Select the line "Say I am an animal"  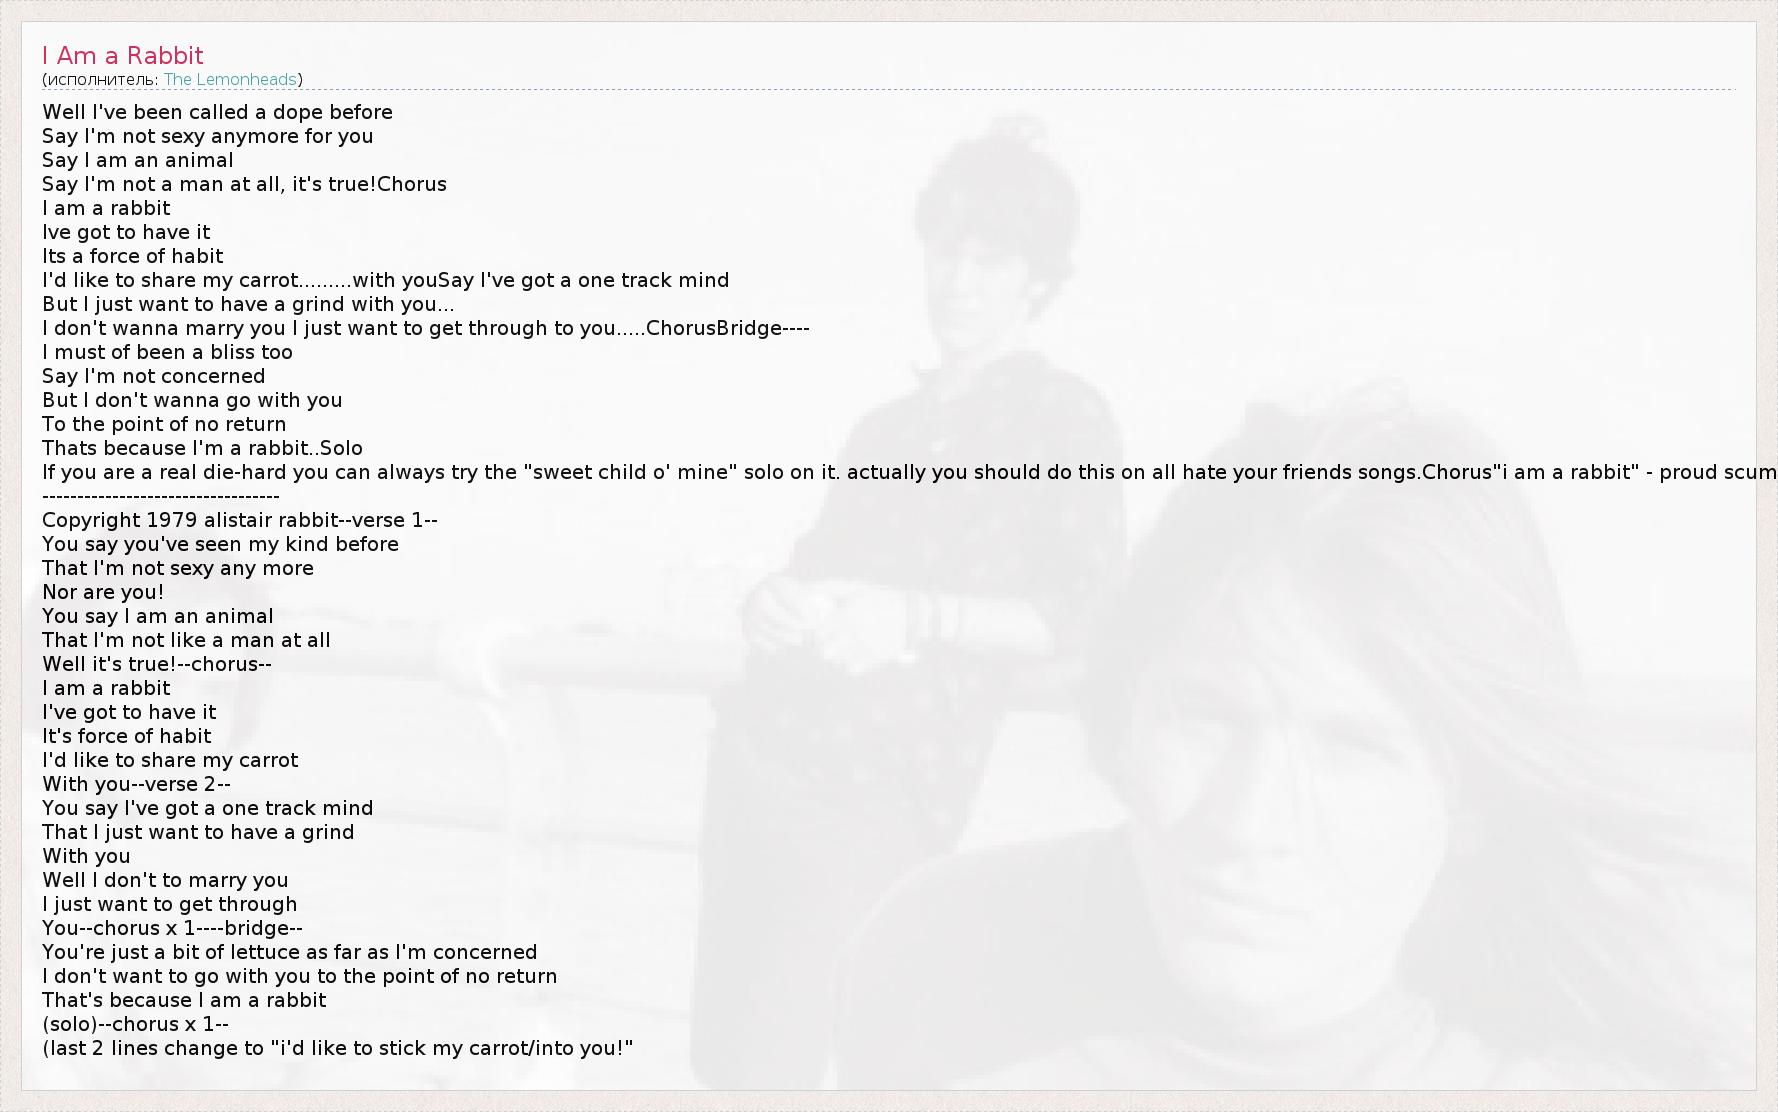(x=137, y=160)
